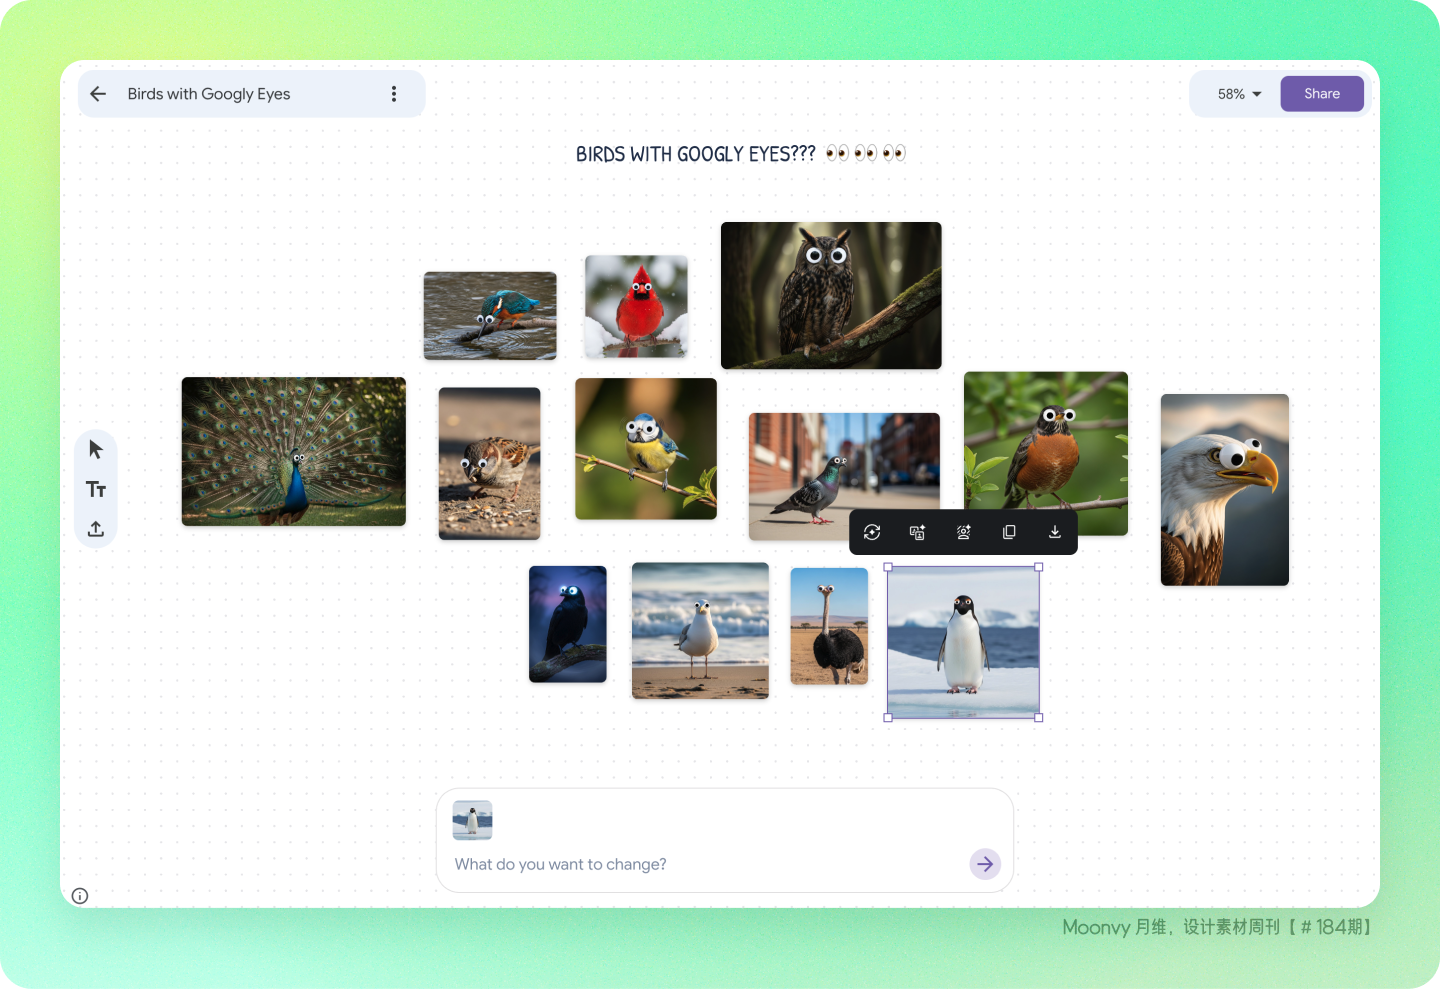The image size is (1440, 989).
Task: Click the penguin thumbnail in prompt box
Action: 472,820
